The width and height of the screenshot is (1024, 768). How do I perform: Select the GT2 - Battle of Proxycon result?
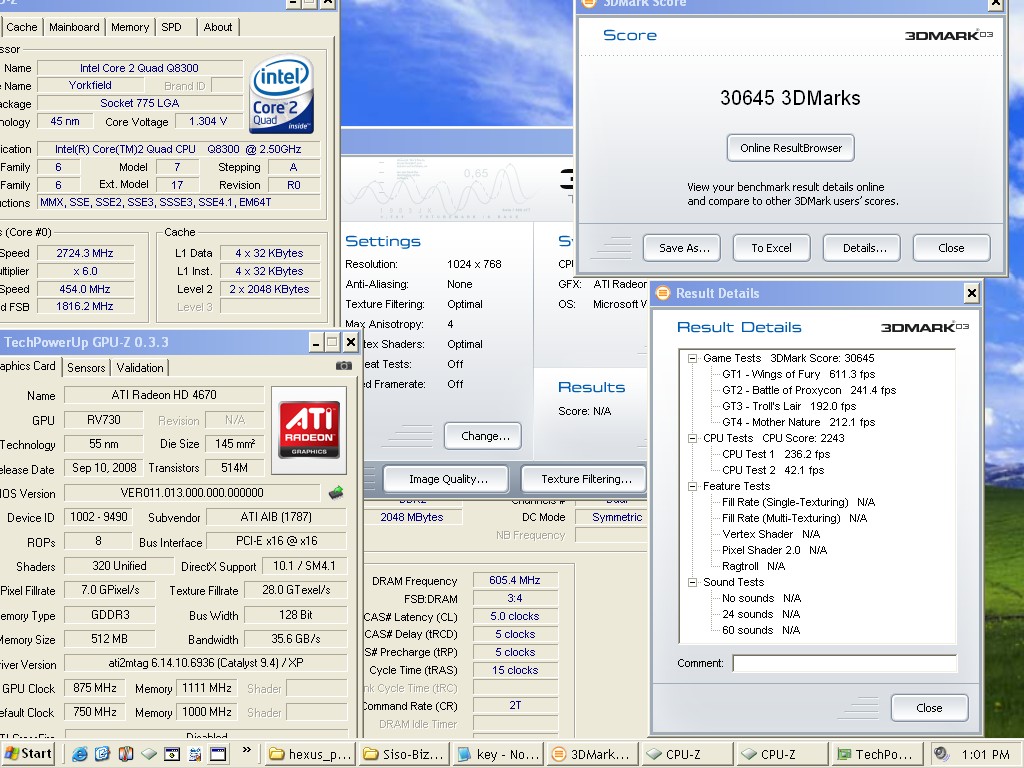(x=808, y=390)
